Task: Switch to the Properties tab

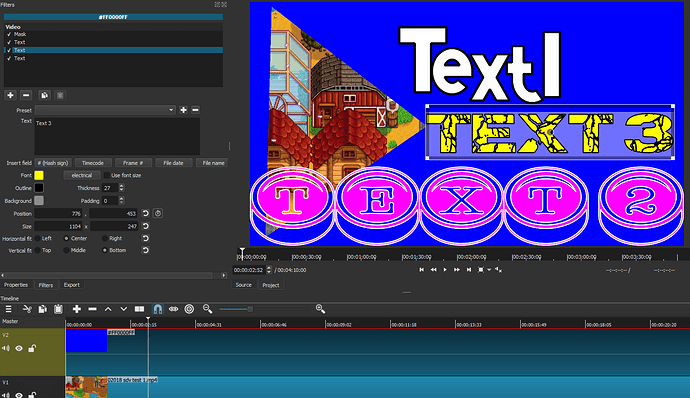Action: click(16, 285)
